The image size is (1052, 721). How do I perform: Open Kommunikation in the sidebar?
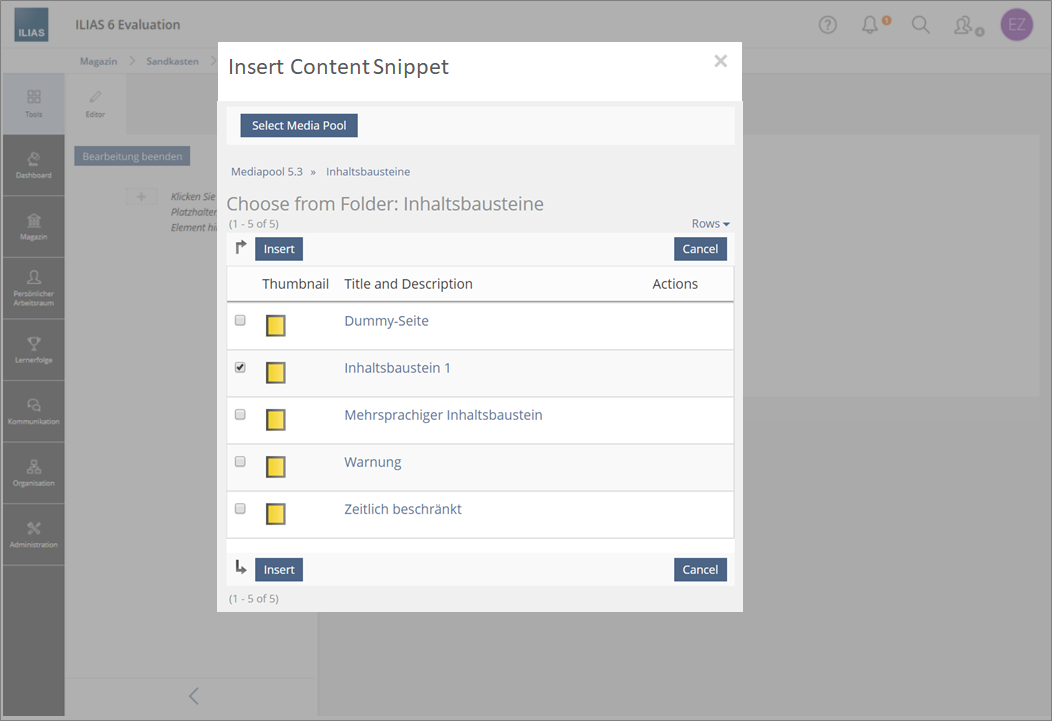click(x=33, y=411)
